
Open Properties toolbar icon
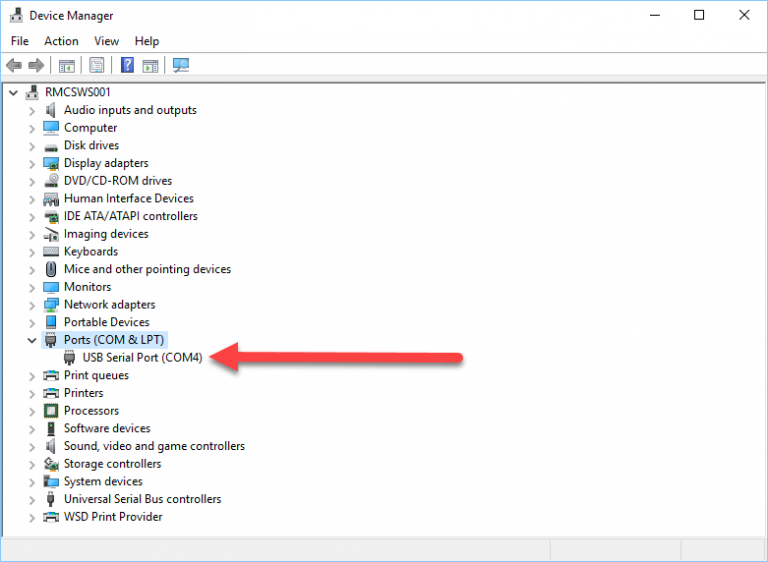coord(96,65)
